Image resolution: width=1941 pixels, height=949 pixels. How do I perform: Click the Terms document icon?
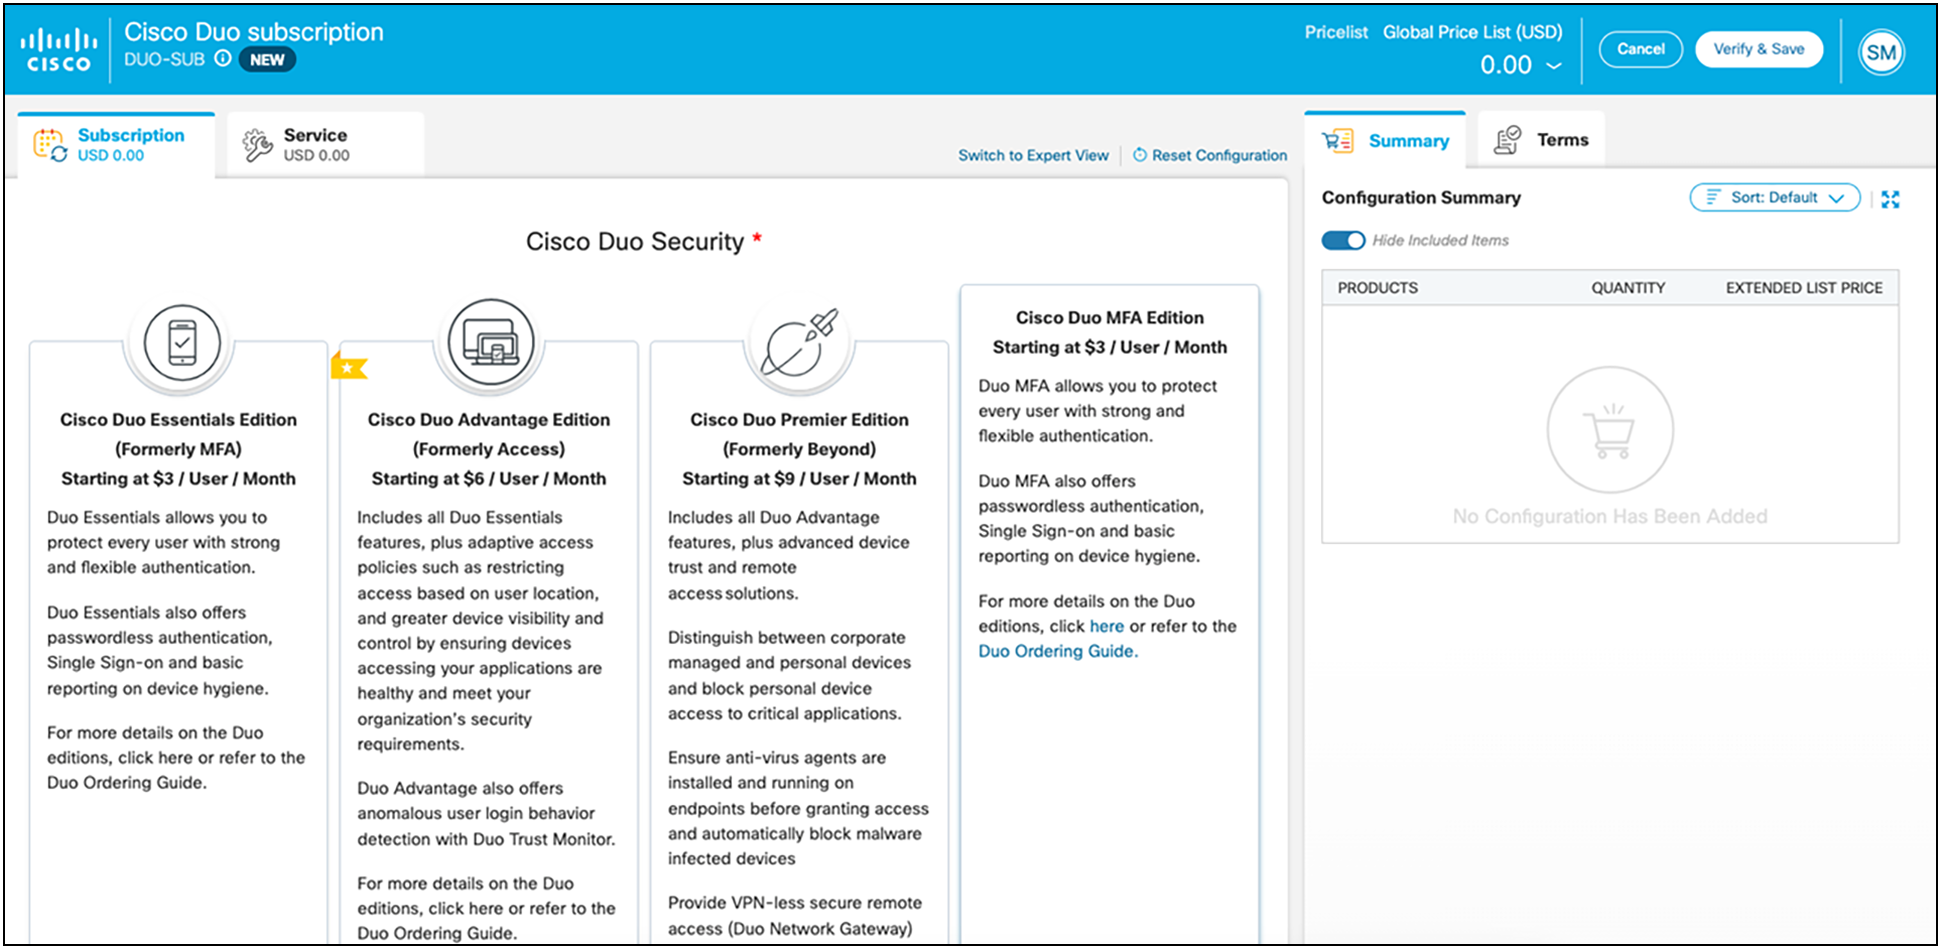1507,140
